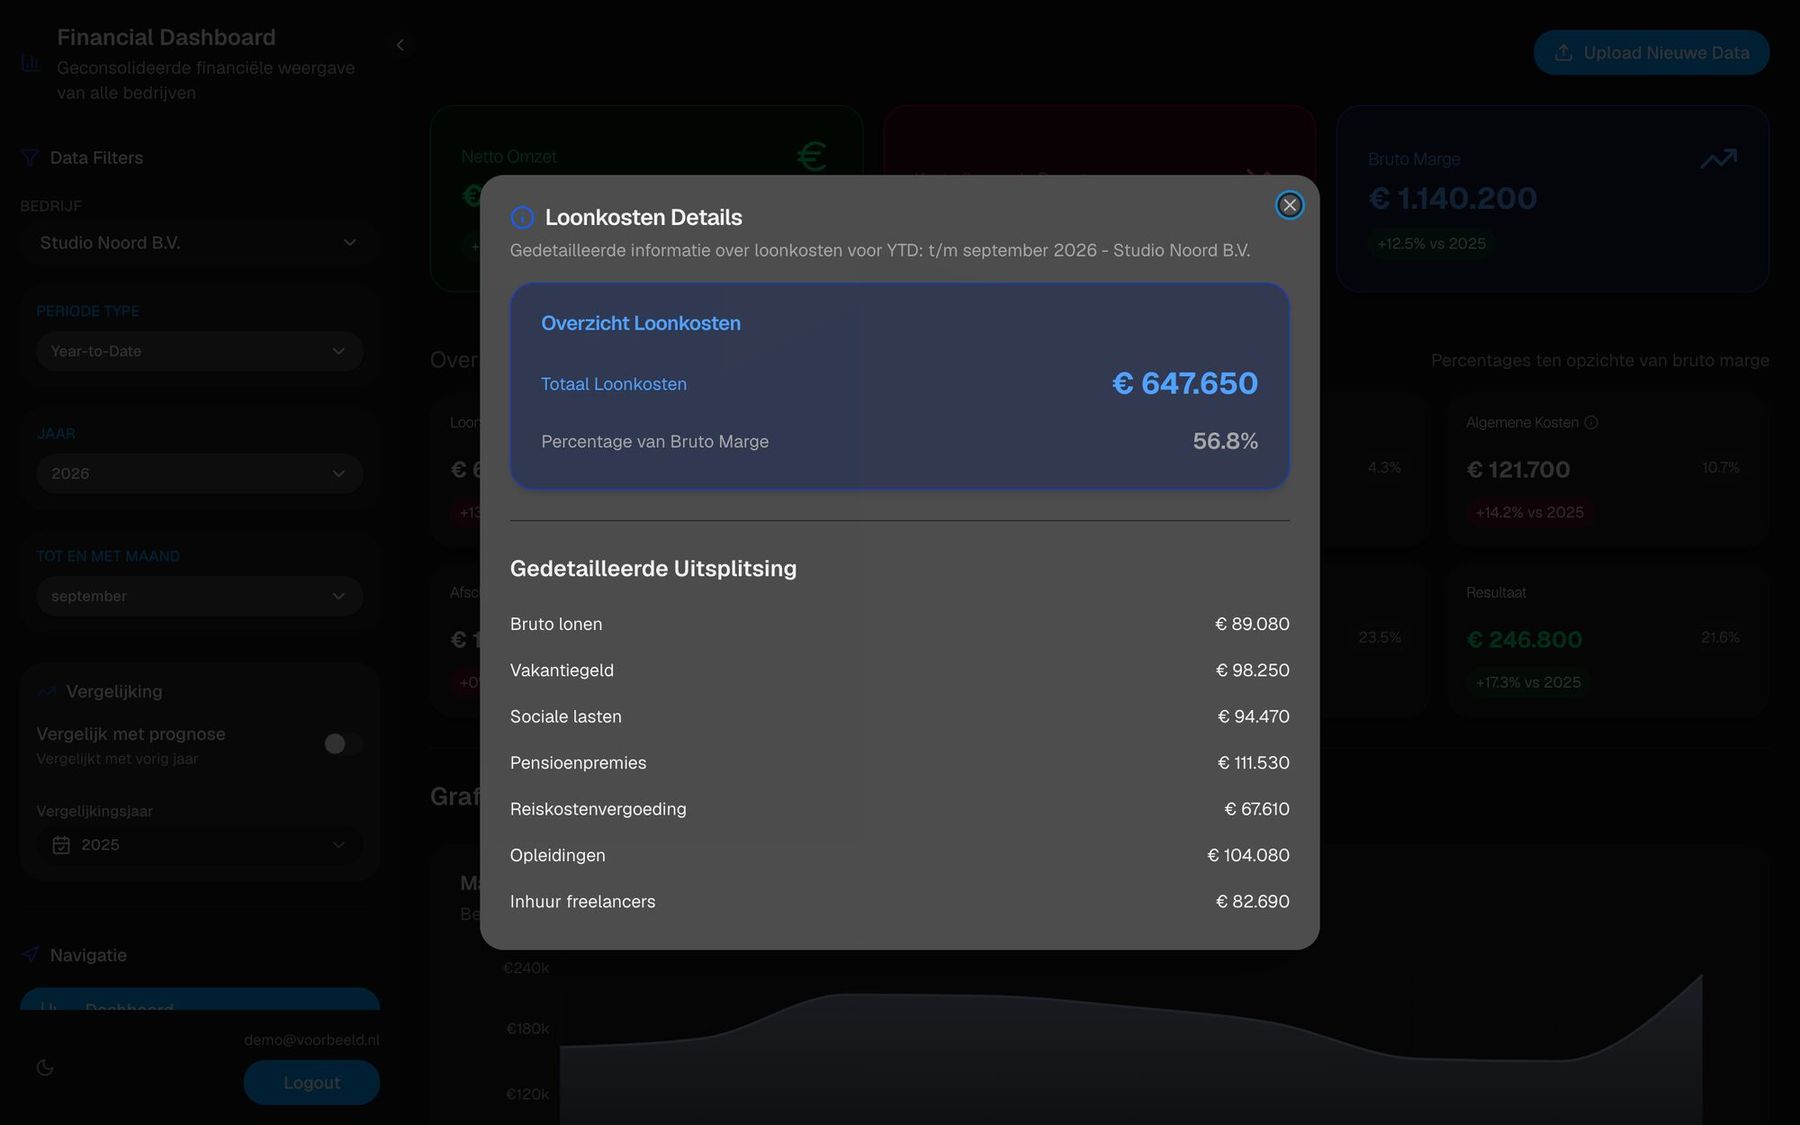The height and width of the screenshot is (1125, 1800).
Task: Click the Resultaat € 246.800 value
Action: coord(1524,639)
